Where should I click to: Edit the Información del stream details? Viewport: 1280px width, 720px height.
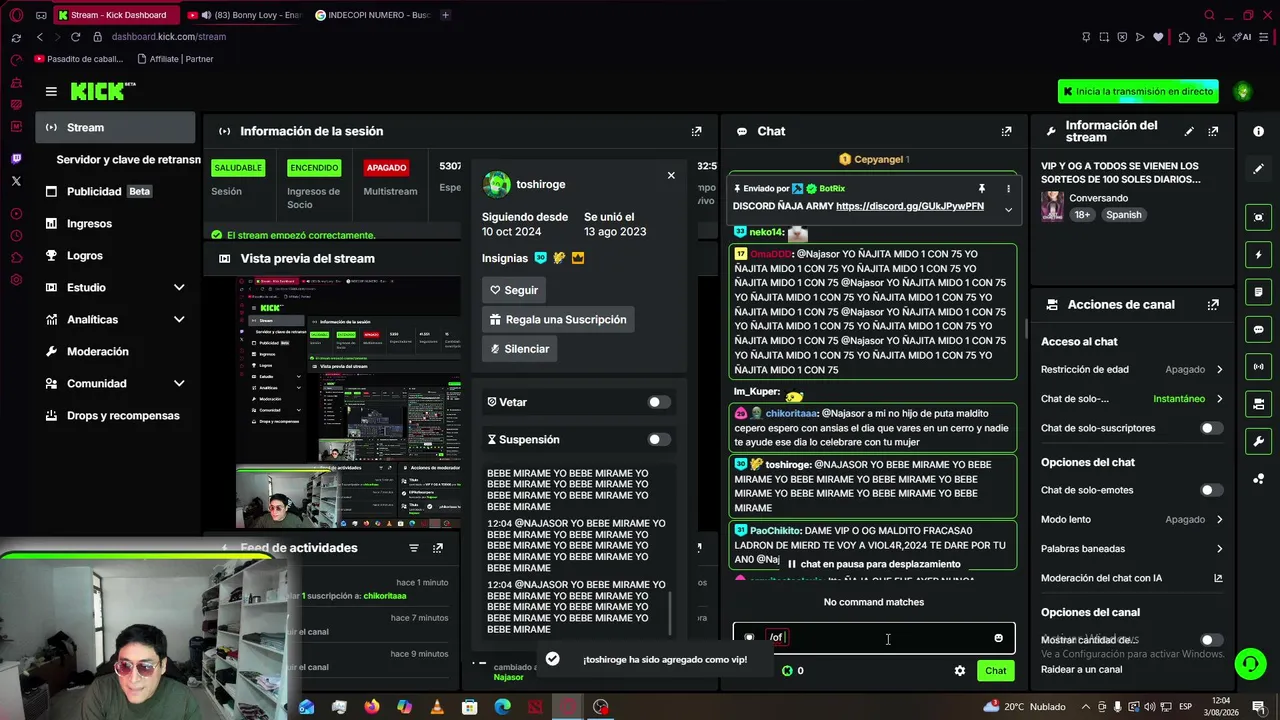point(1189,131)
